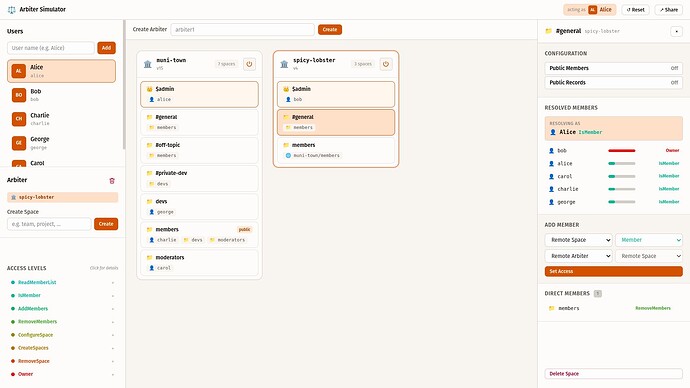Click the folder icon of moderators space
This screenshot has height=388, width=690.
coord(149,257)
